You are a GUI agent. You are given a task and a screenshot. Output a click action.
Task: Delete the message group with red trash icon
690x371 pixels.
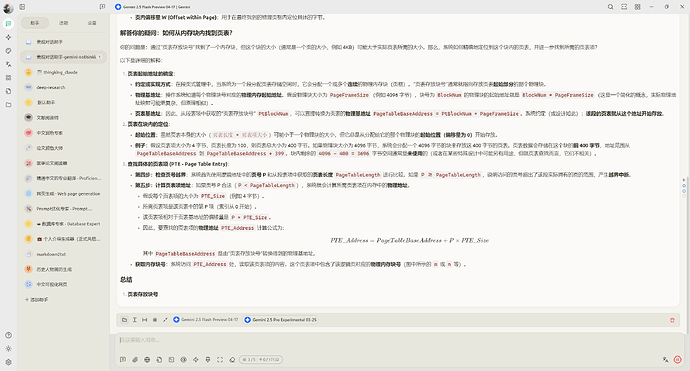pyautogui.click(x=672, y=320)
